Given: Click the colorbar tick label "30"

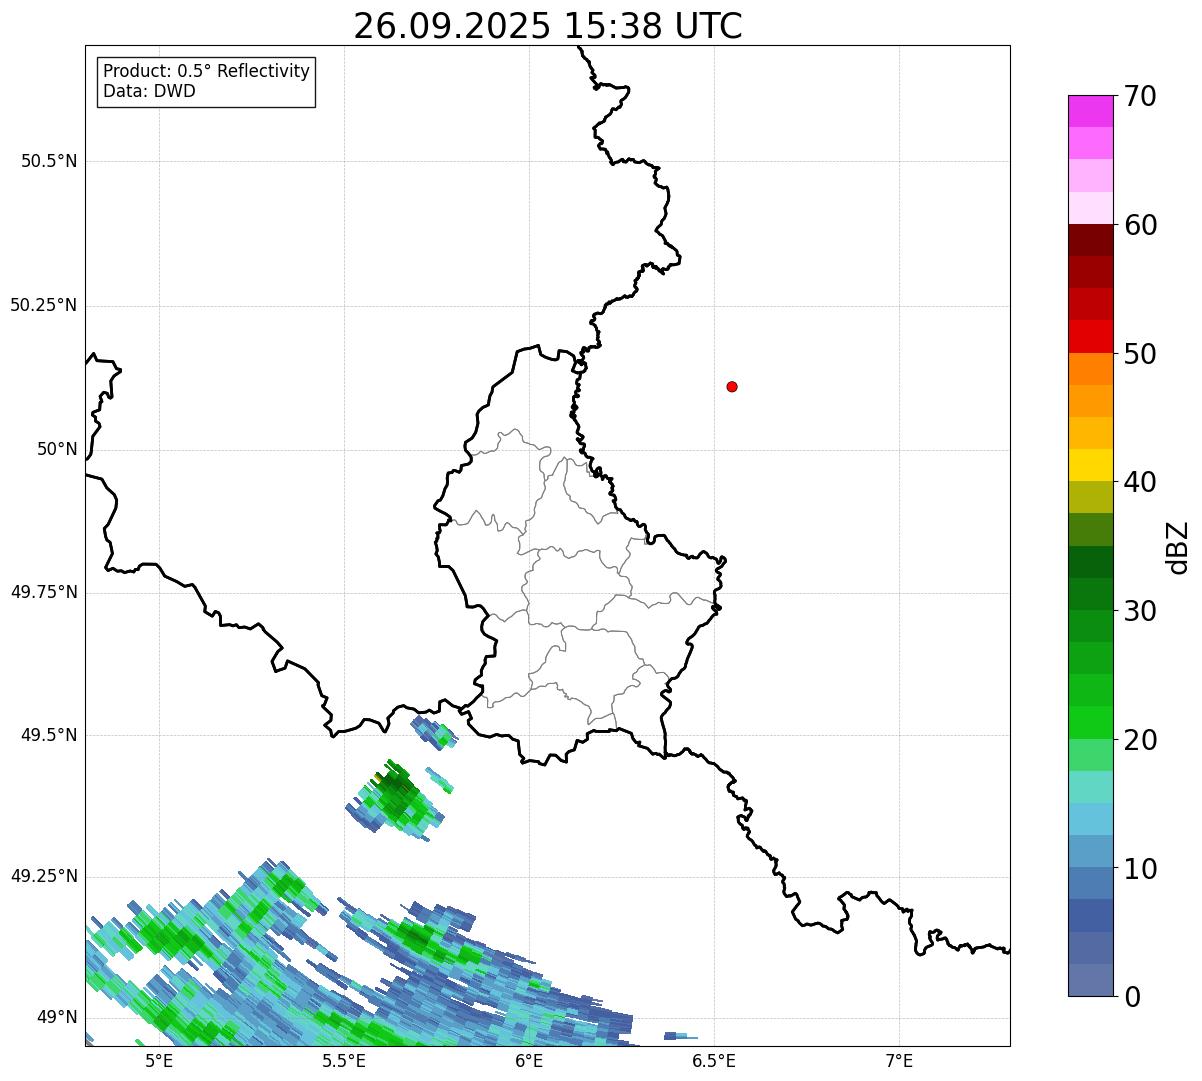Looking at the screenshot, I should (x=1140, y=611).
